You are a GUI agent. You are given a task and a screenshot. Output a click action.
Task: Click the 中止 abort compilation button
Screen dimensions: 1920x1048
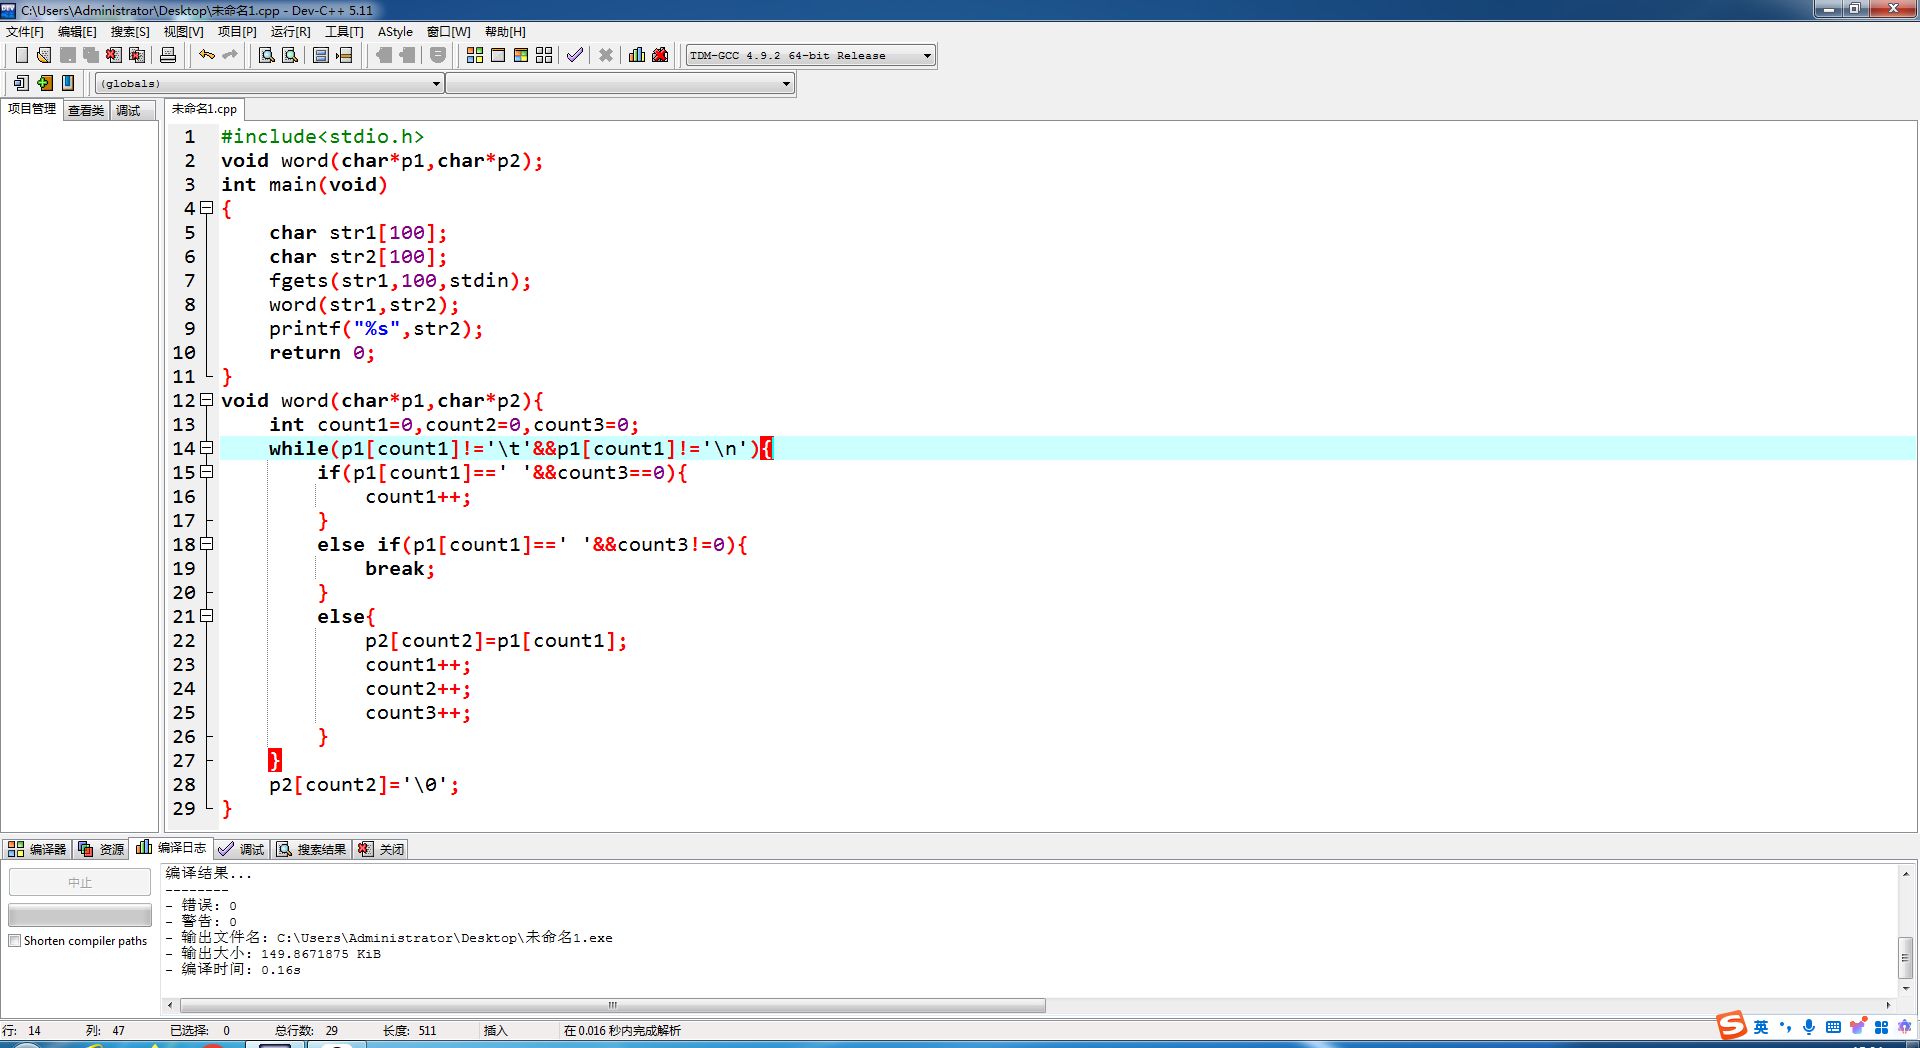tap(80, 882)
